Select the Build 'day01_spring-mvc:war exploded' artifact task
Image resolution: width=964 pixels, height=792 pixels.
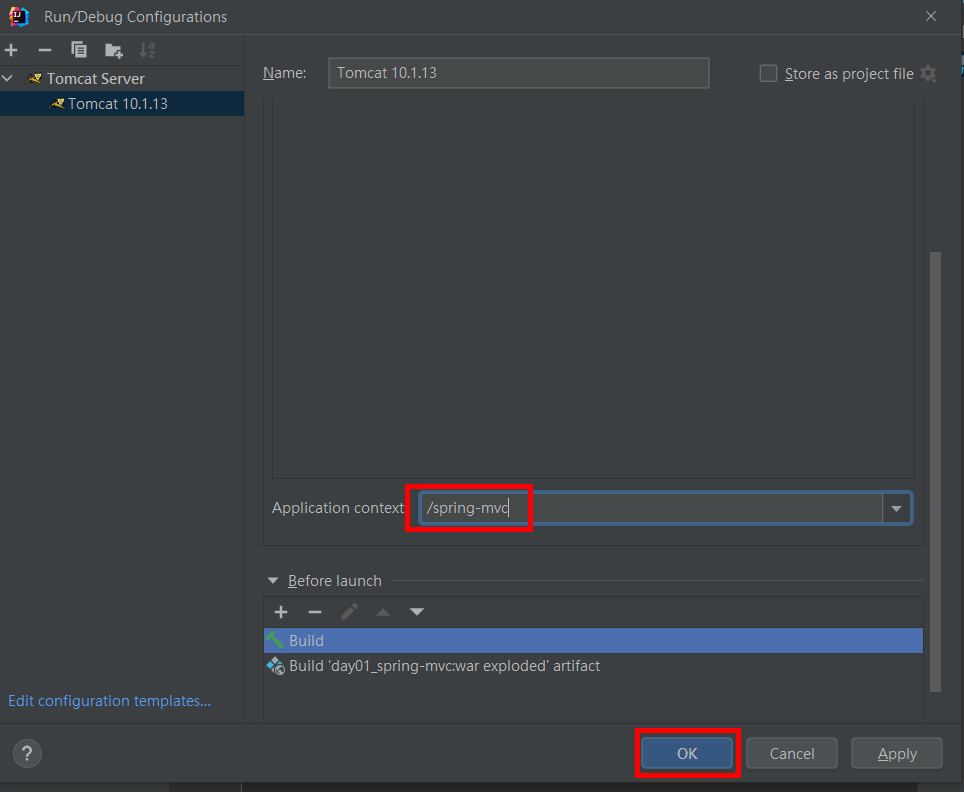(x=593, y=665)
